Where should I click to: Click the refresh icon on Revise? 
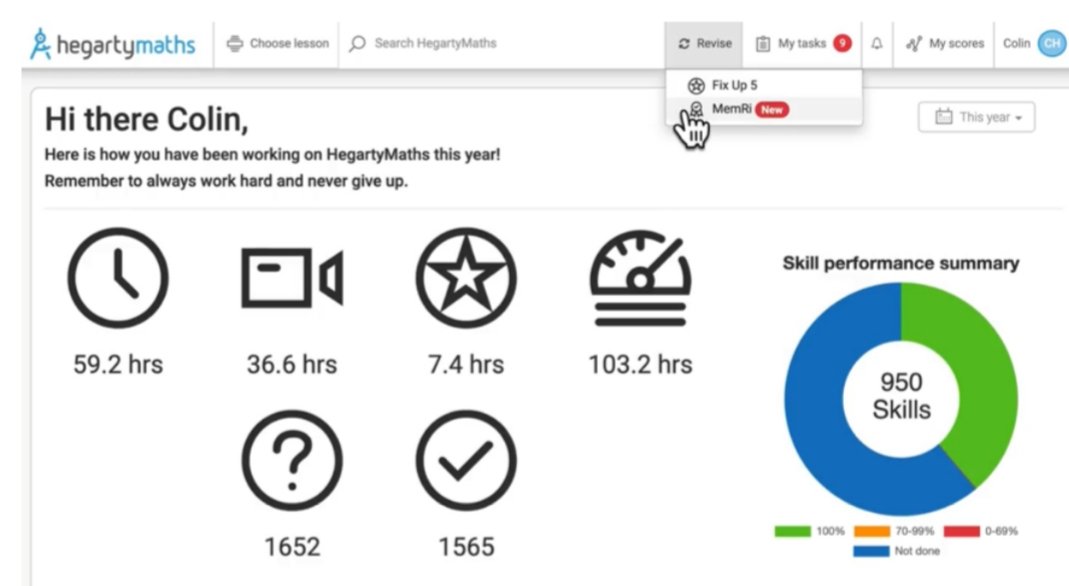(x=684, y=44)
